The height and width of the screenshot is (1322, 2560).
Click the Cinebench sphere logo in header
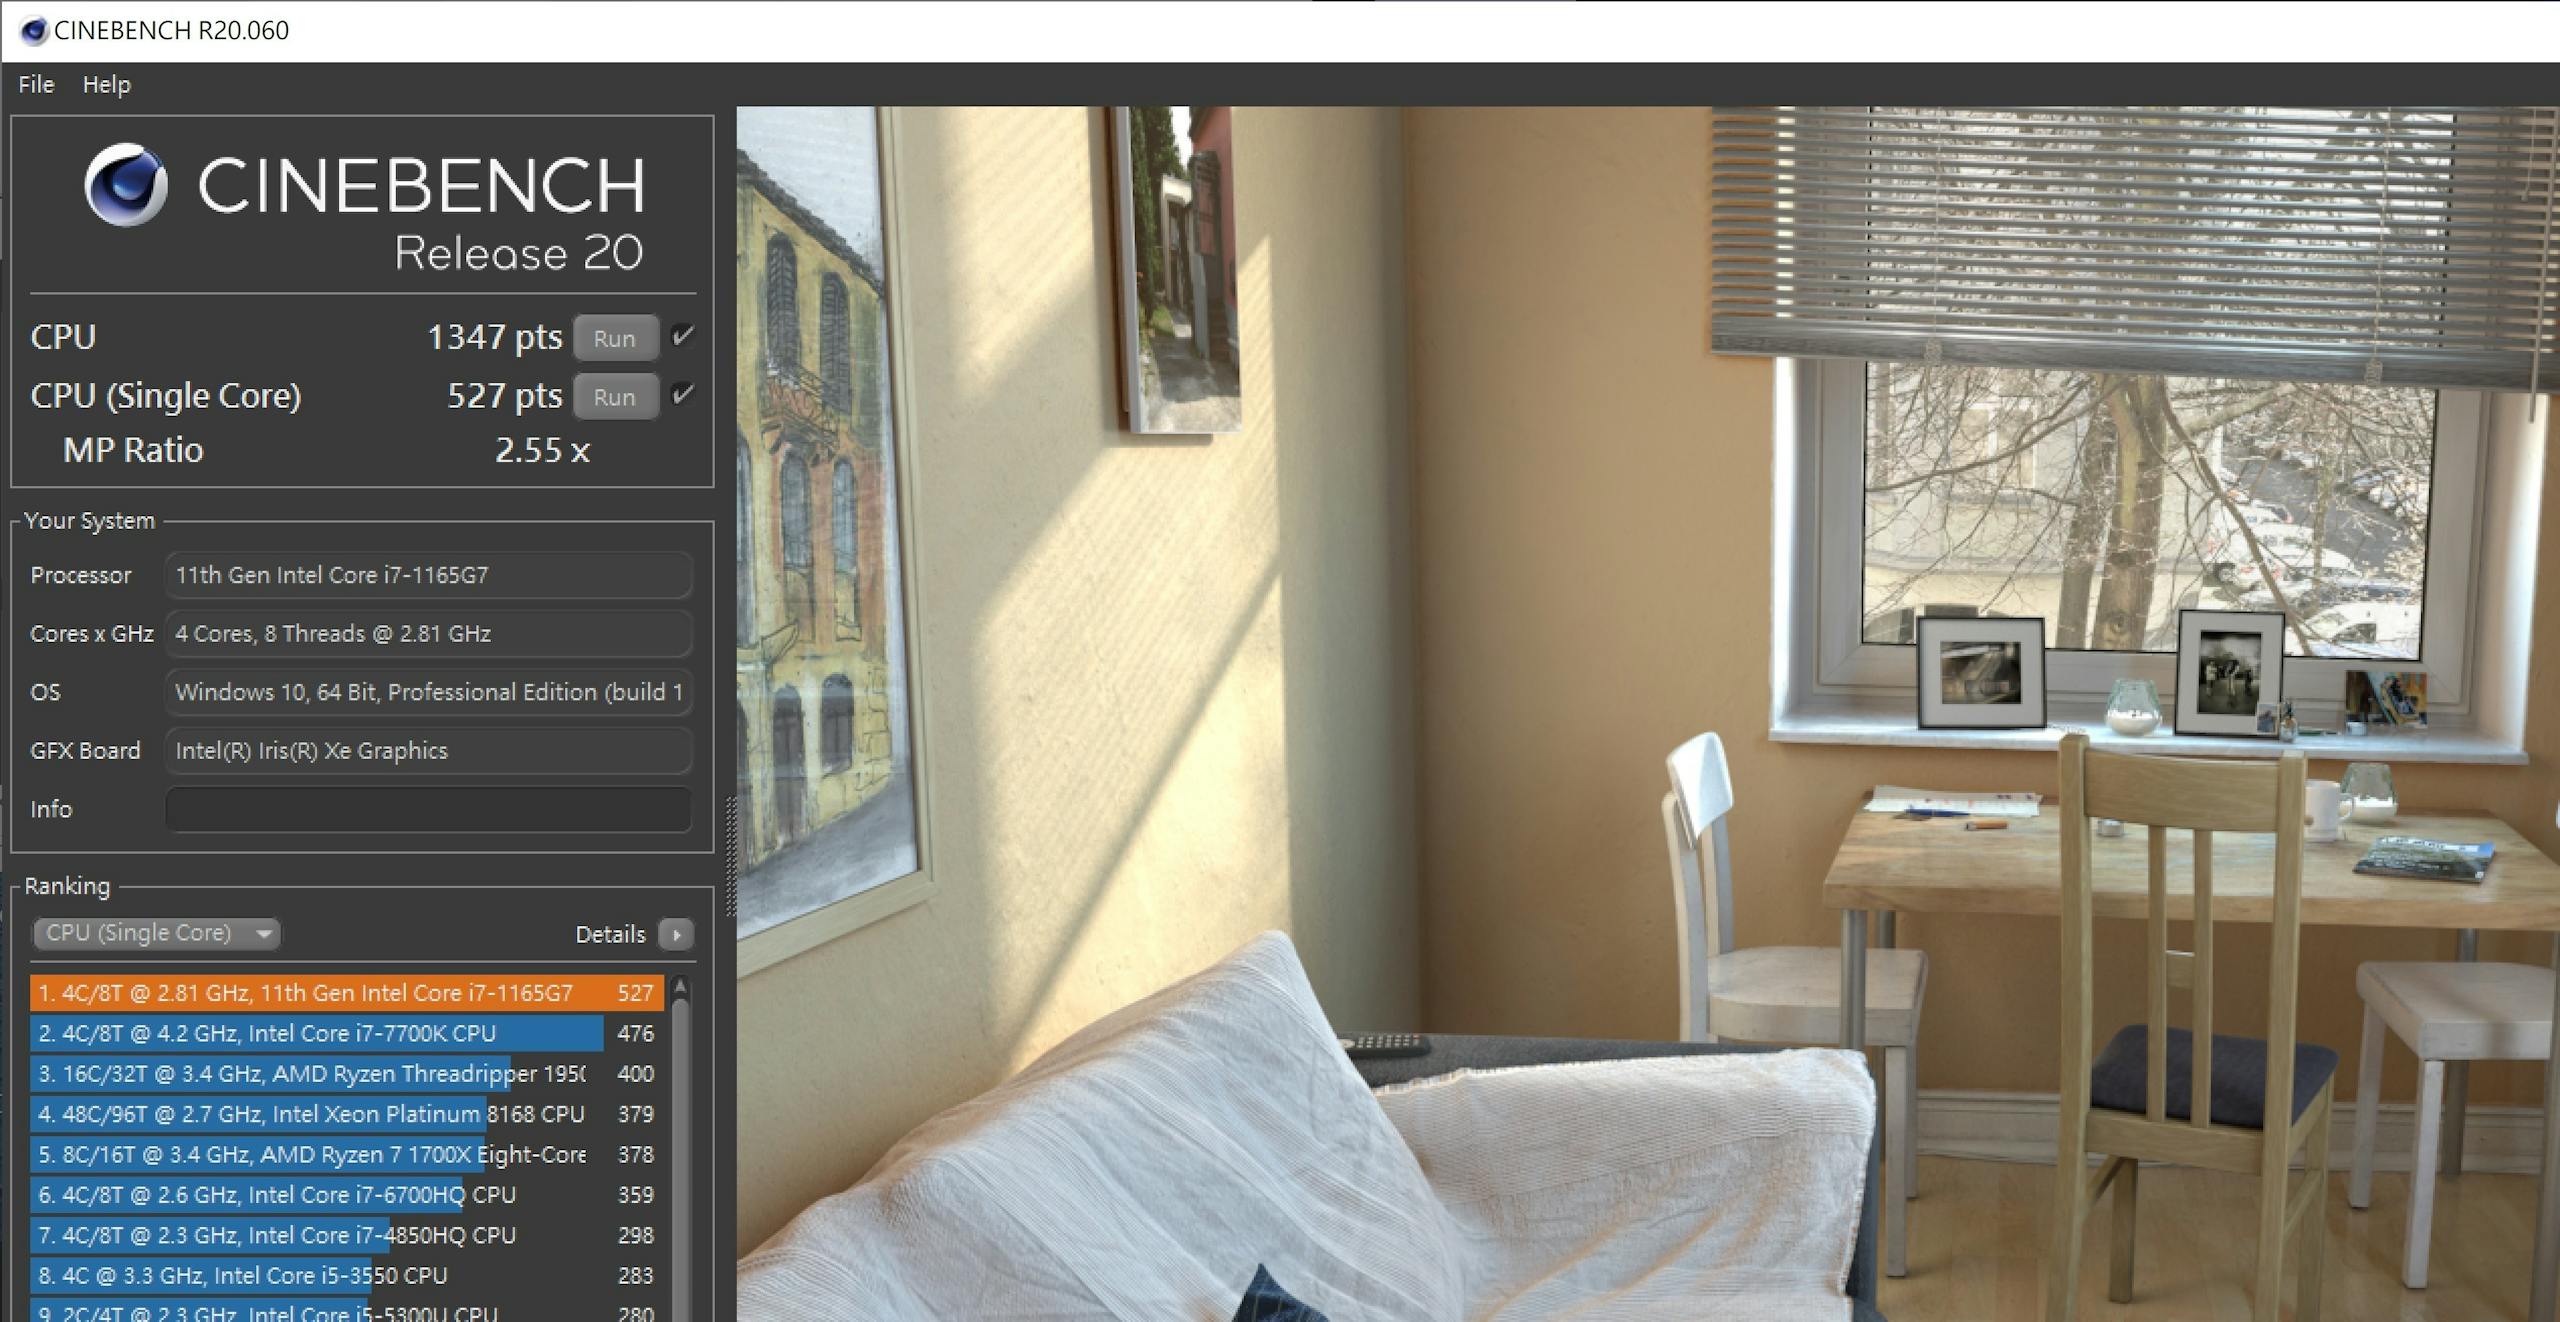click(x=125, y=185)
